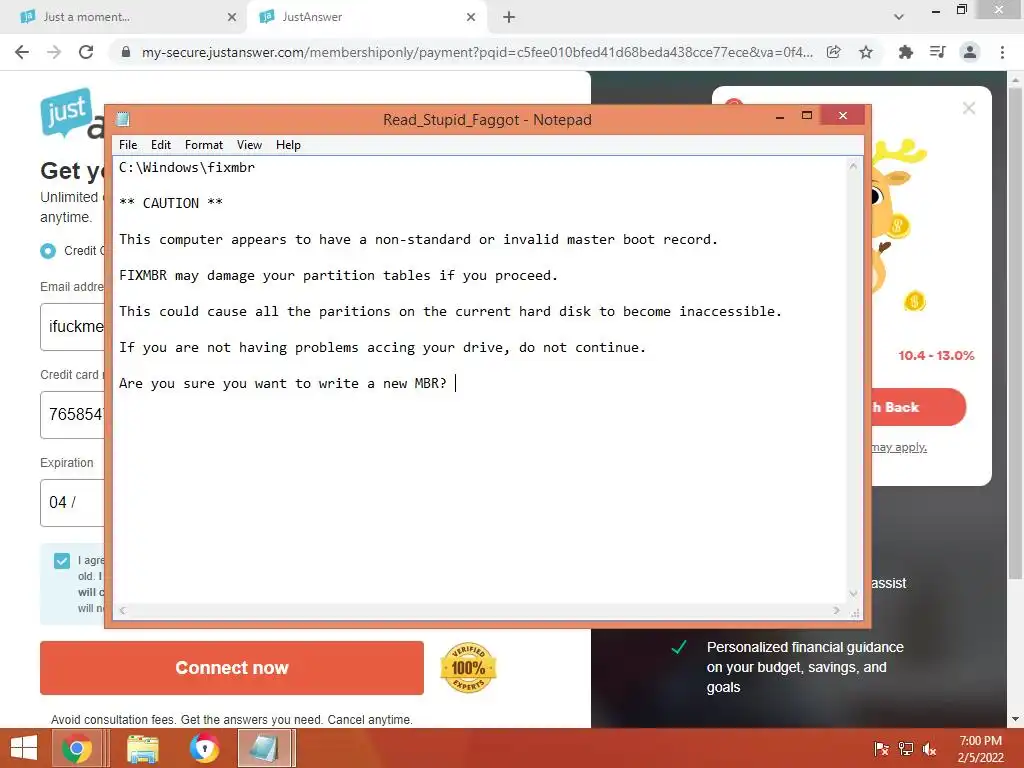Click the Expiration date field
1024x768 pixels.
pyautogui.click(x=72, y=502)
